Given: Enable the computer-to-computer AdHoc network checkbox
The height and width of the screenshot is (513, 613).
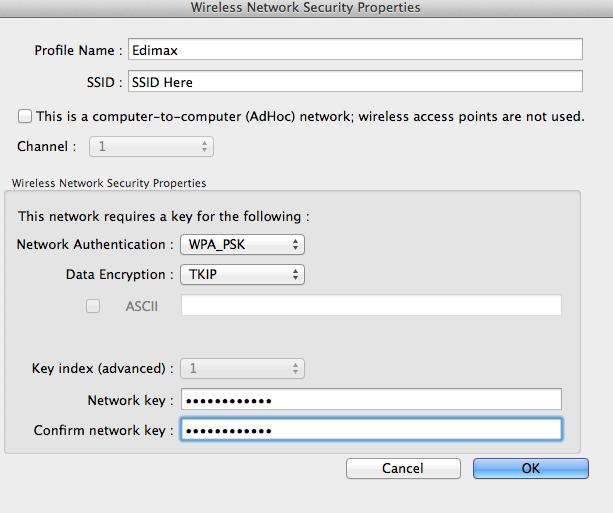Looking at the screenshot, I should (x=25, y=116).
